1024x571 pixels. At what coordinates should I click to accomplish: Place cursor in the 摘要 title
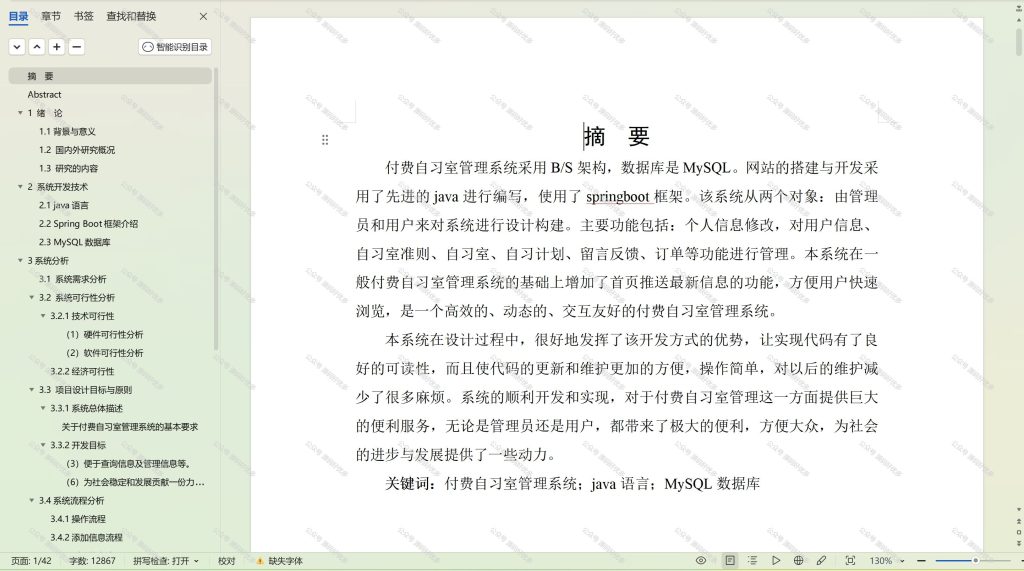click(616, 137)
